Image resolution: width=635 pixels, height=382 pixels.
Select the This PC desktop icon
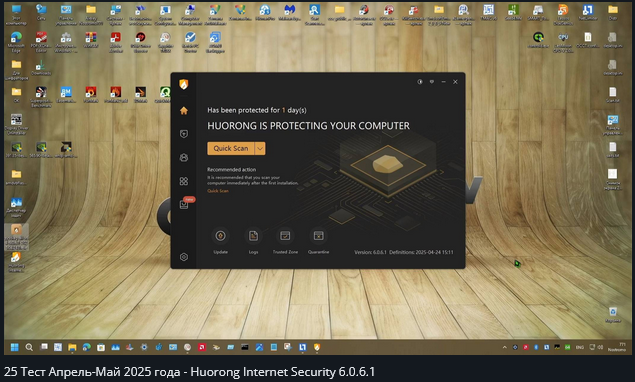[x=16, y=14]
